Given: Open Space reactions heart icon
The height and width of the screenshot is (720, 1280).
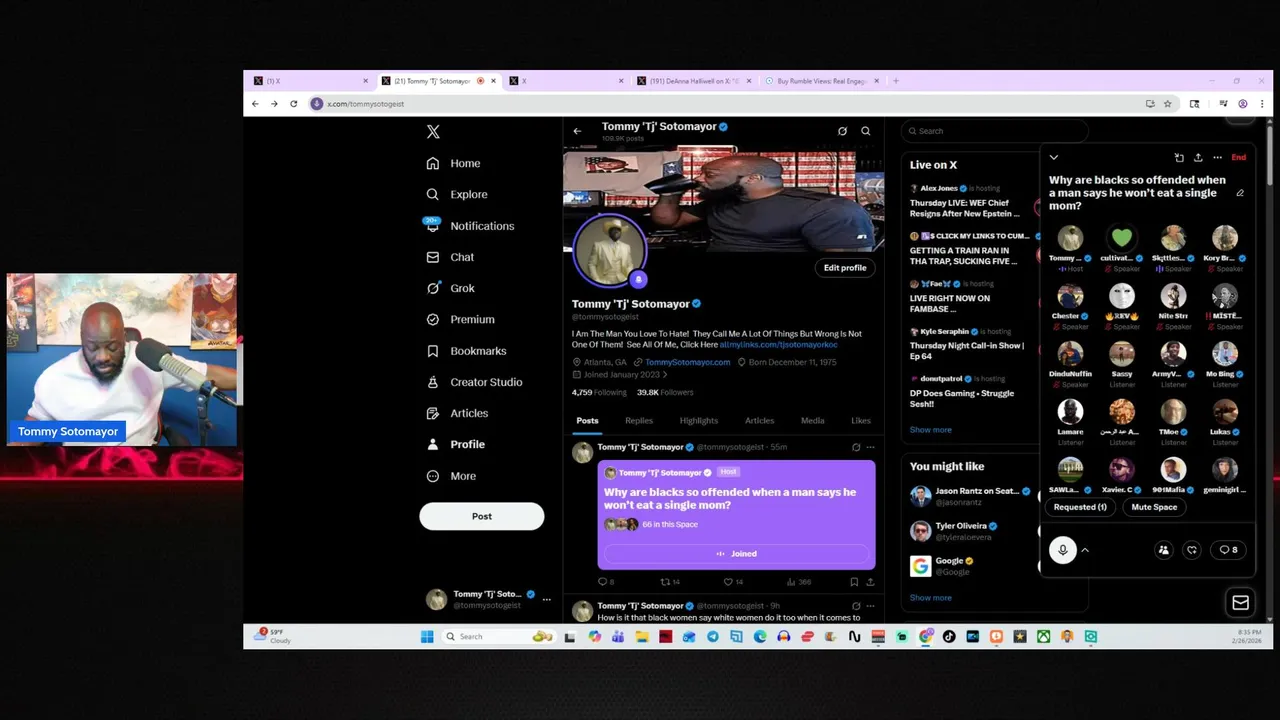Looking at the screenshot, I should [x=1192, y=550].
